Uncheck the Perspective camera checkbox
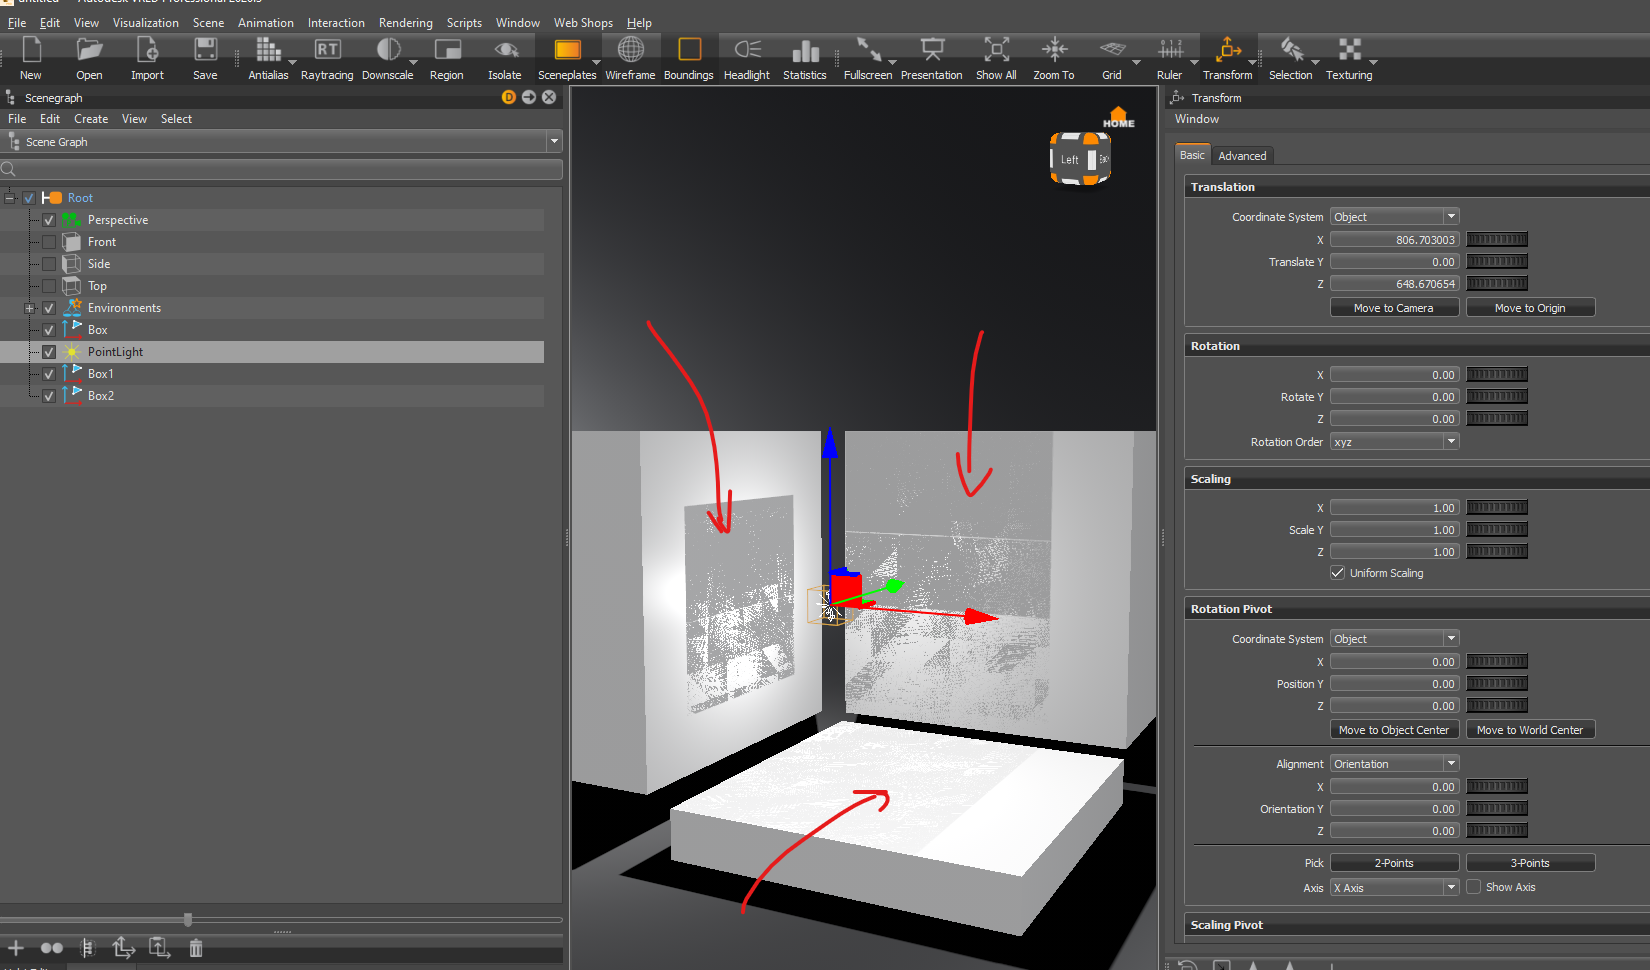Viewport: 1650px width, 970px height. click(x=49, y=220)
